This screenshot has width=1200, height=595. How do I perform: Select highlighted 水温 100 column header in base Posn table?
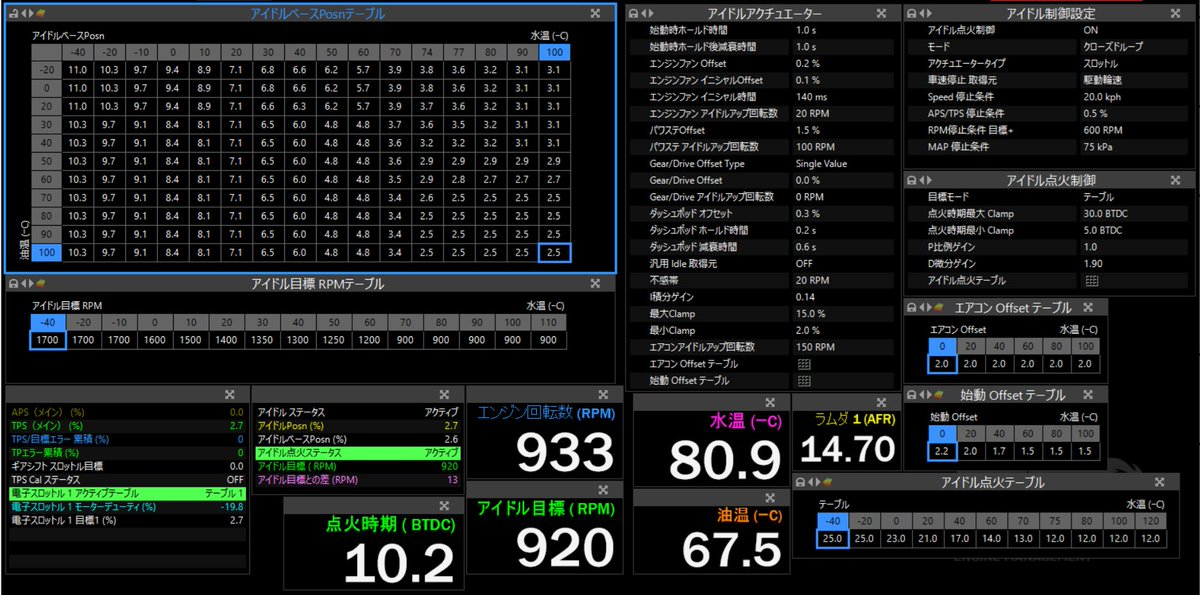(554, 52)
